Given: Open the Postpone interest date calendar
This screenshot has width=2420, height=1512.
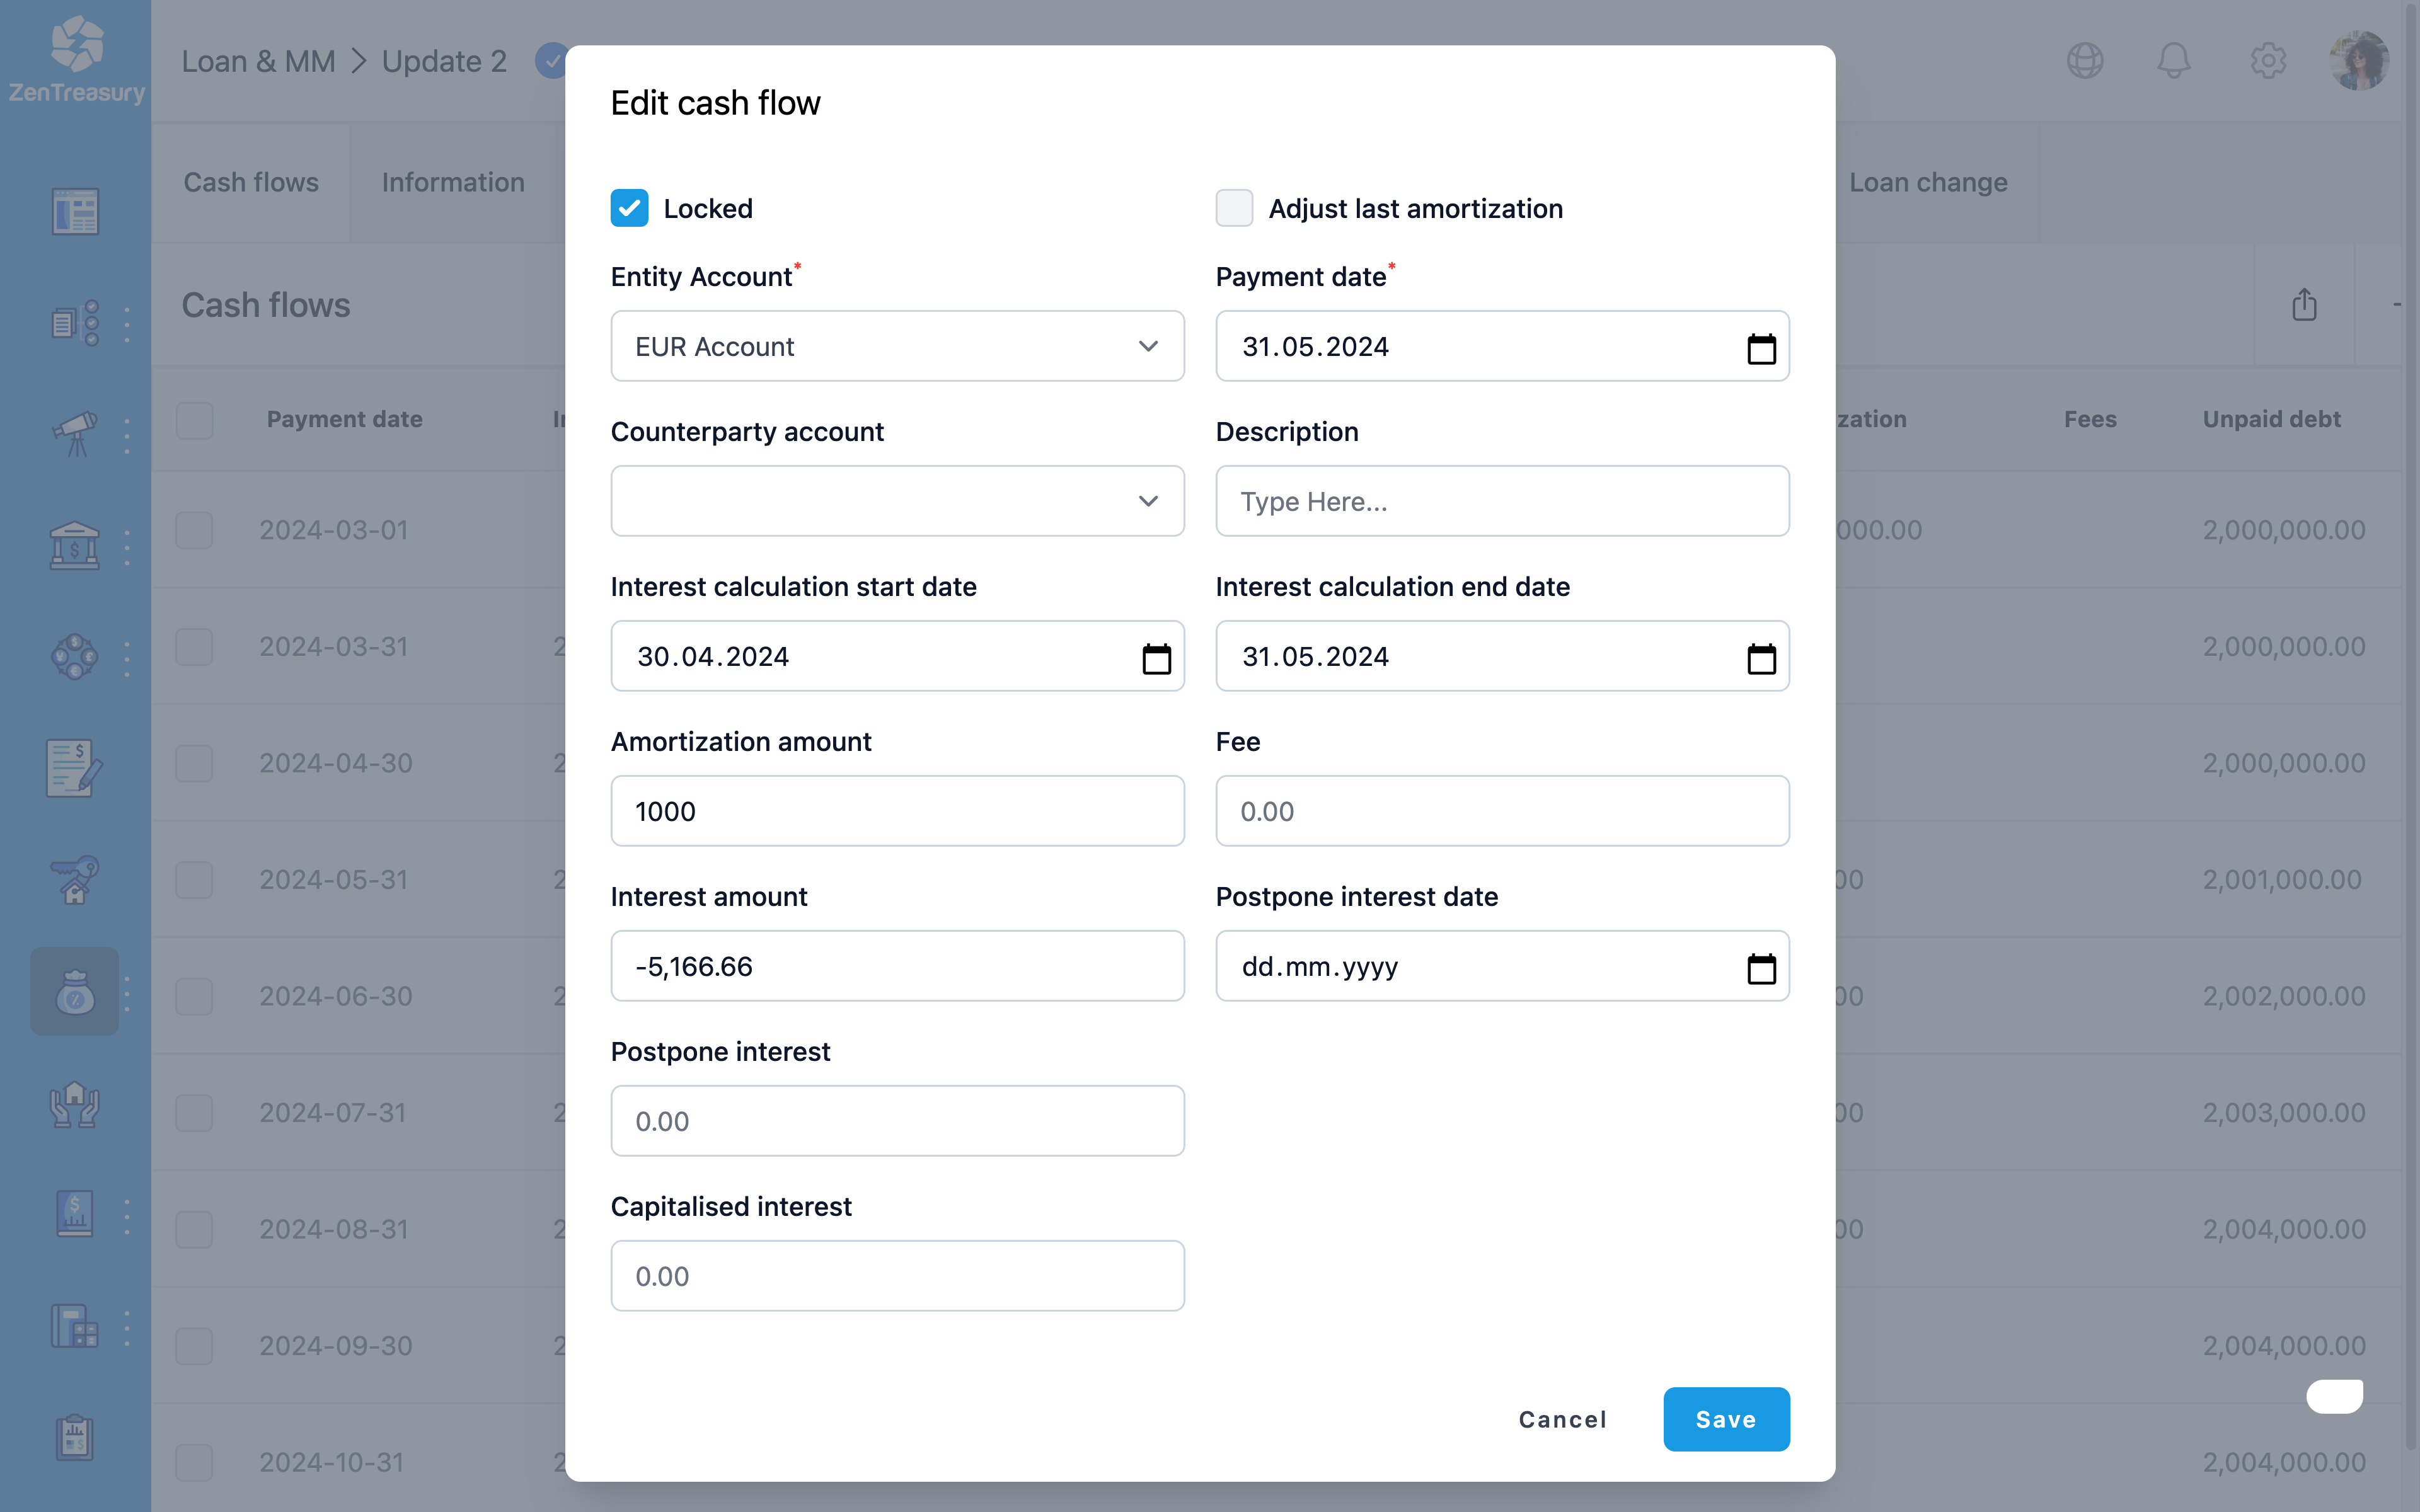Looking at the screenshot, I should (1760, 968).
